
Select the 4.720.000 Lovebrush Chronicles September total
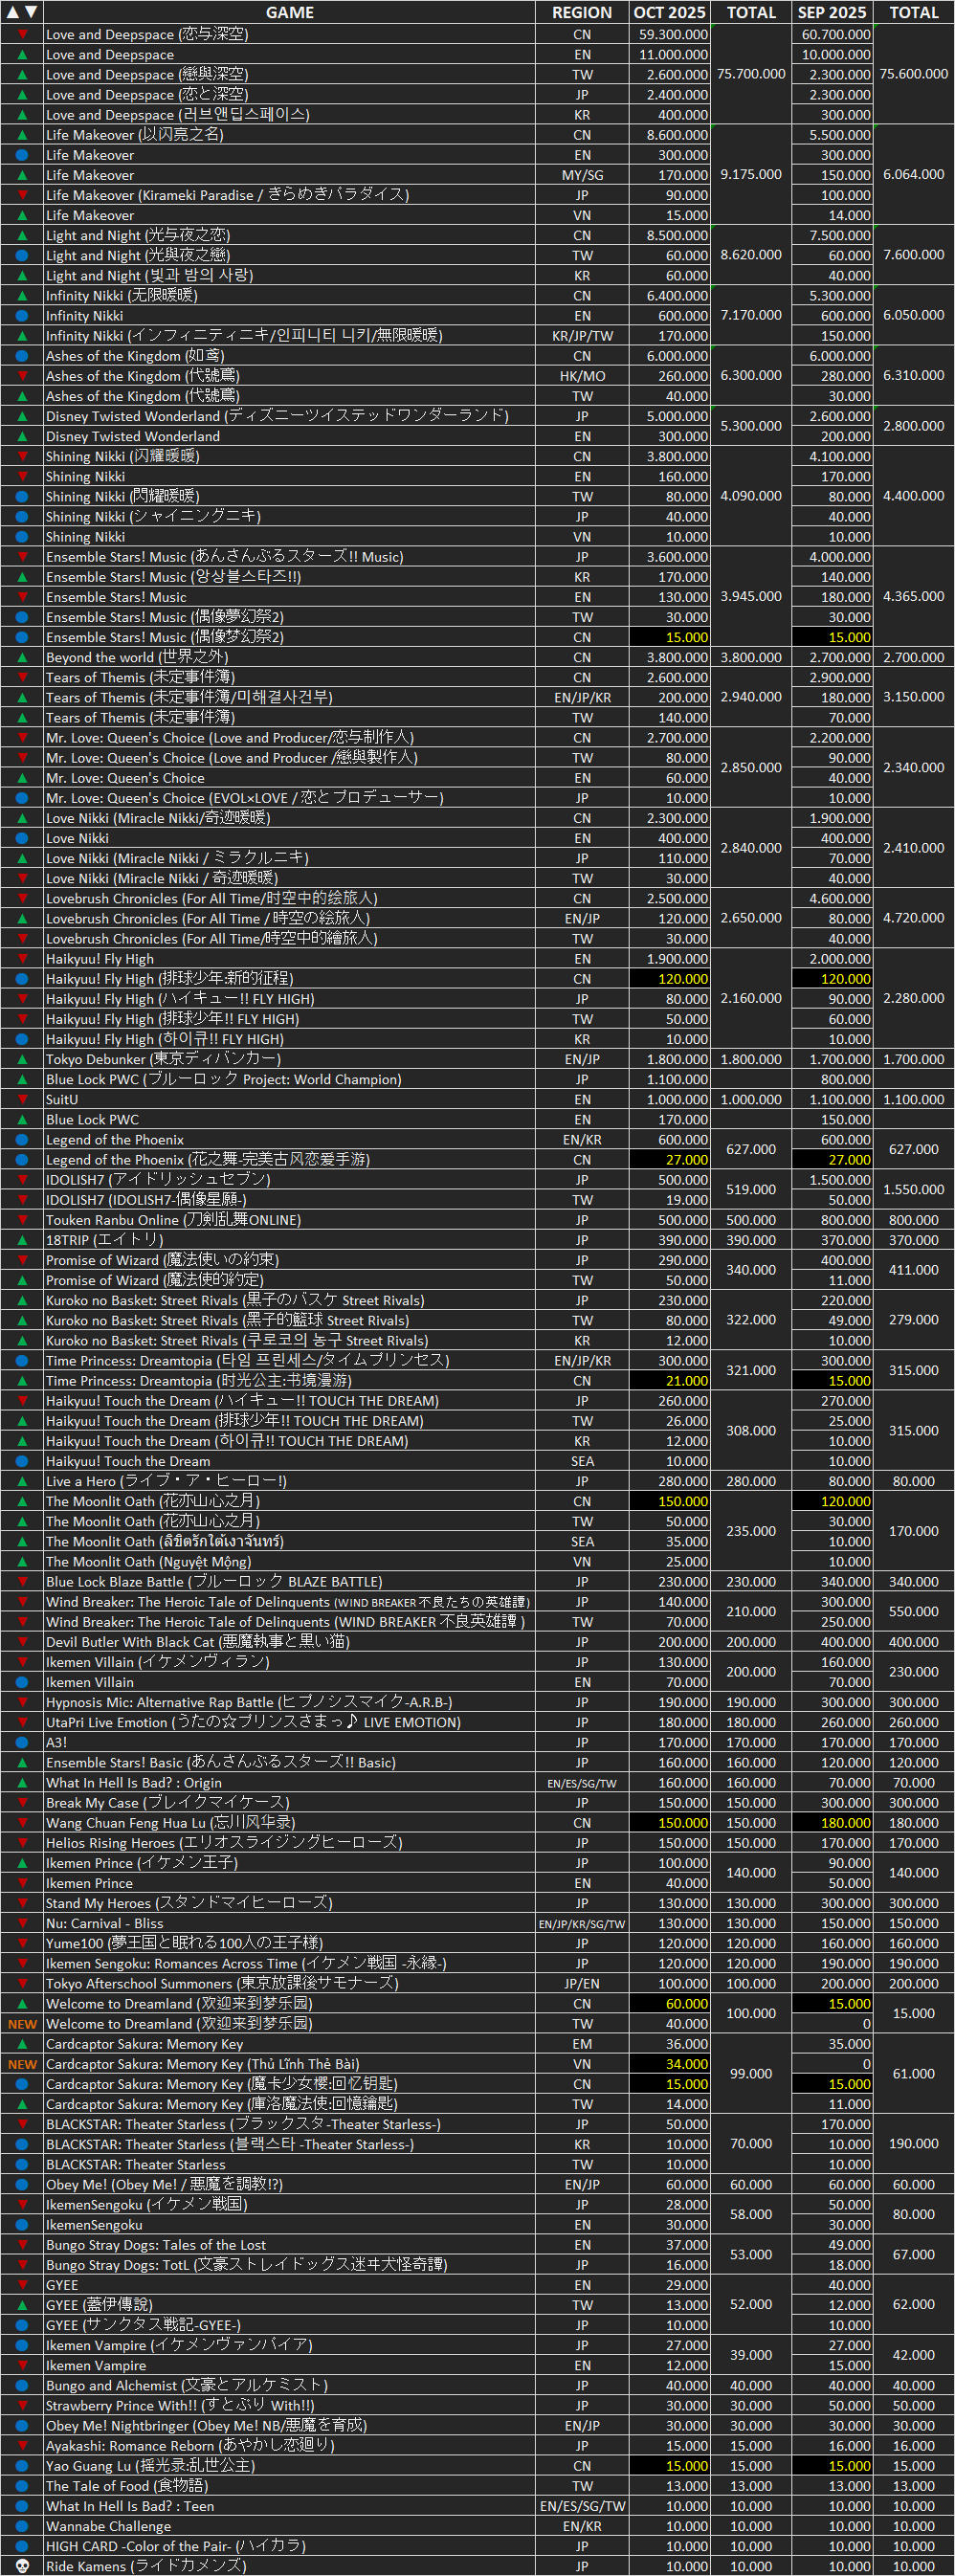(914, 918)
